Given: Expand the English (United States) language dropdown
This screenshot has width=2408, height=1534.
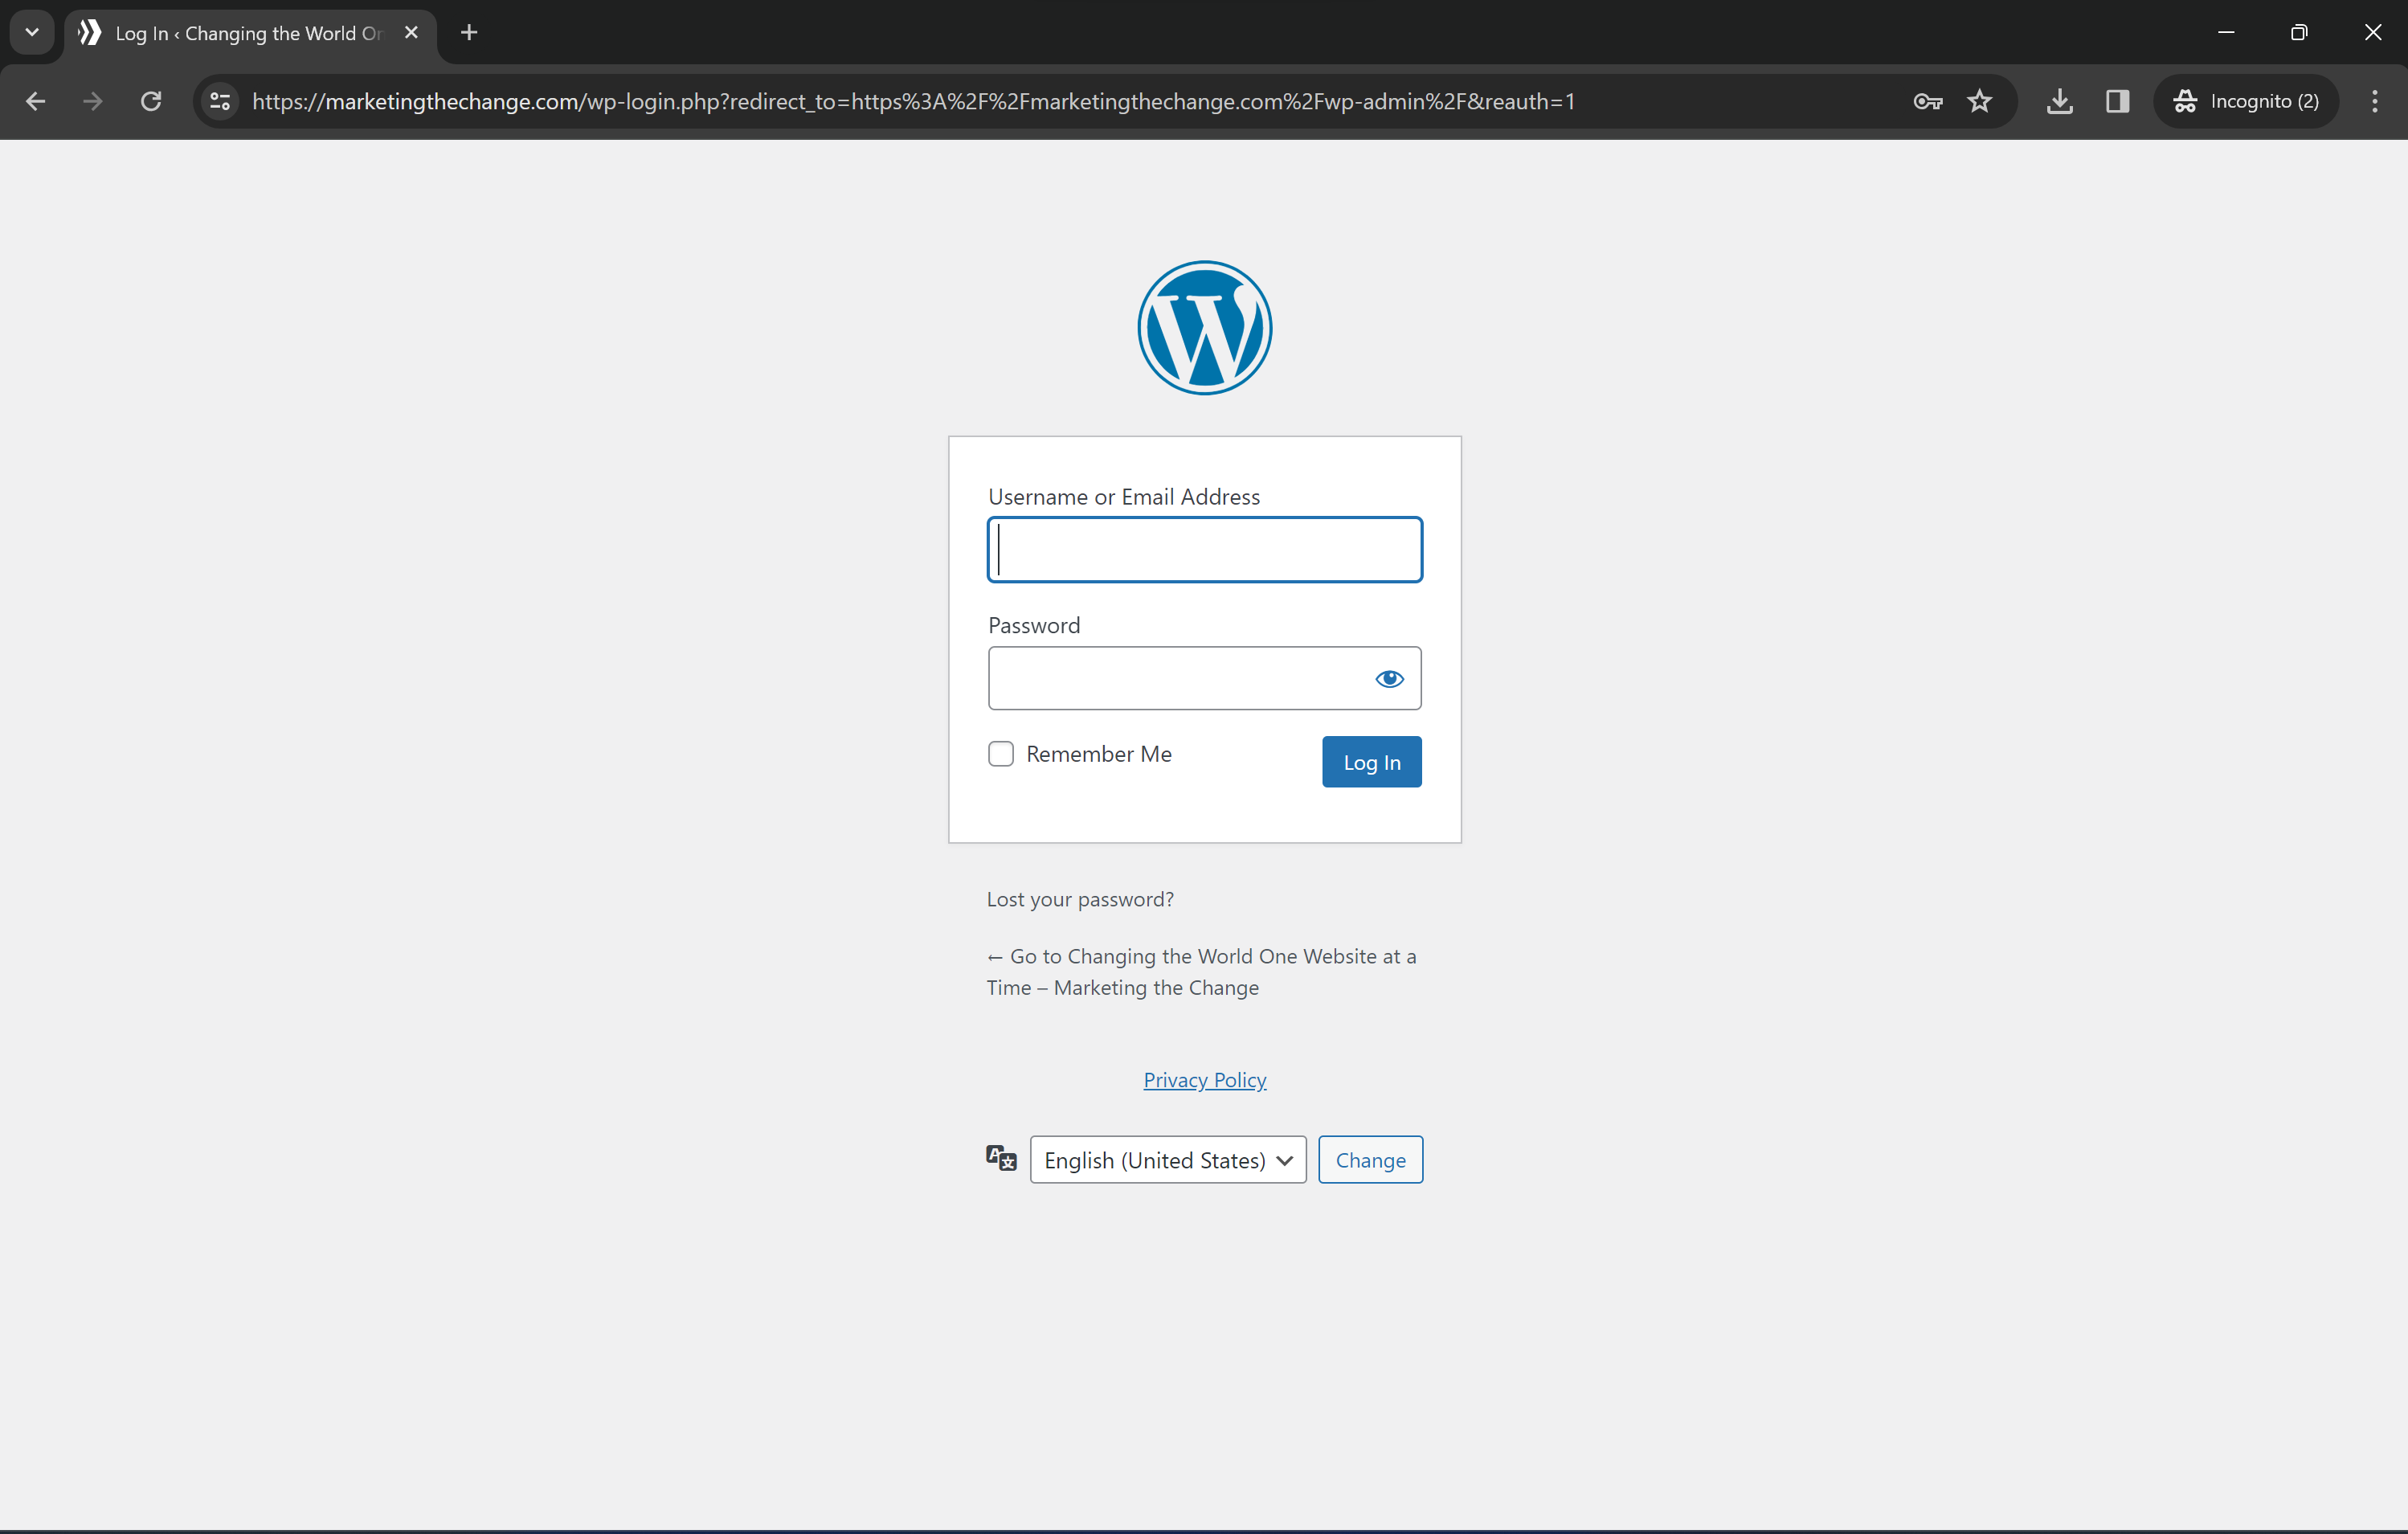Looking at the screenshot, I should click(1168, 1160).
